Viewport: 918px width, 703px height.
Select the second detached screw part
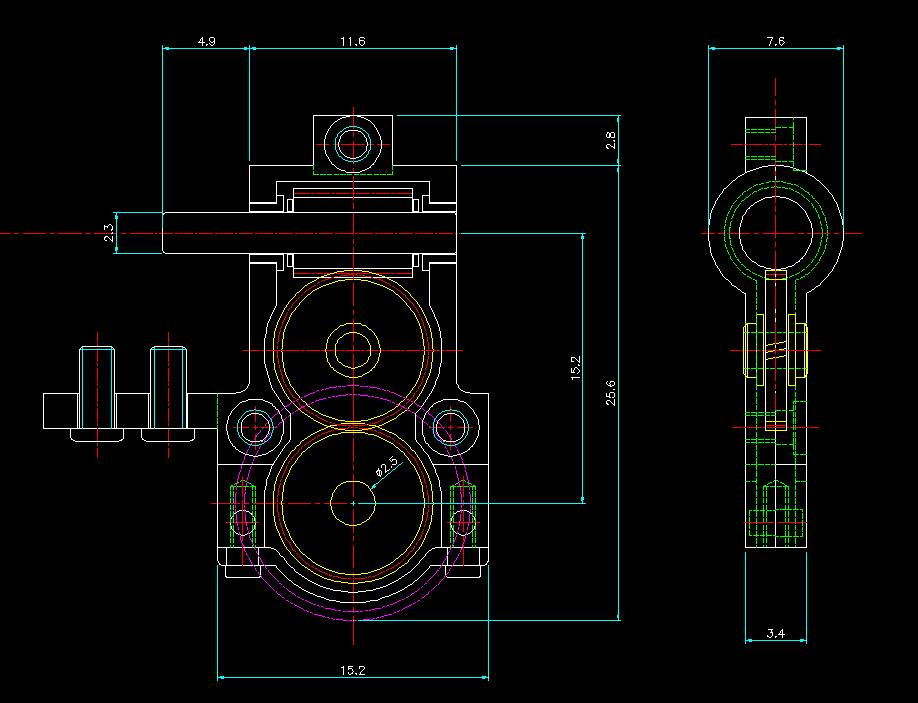[168, 393]
